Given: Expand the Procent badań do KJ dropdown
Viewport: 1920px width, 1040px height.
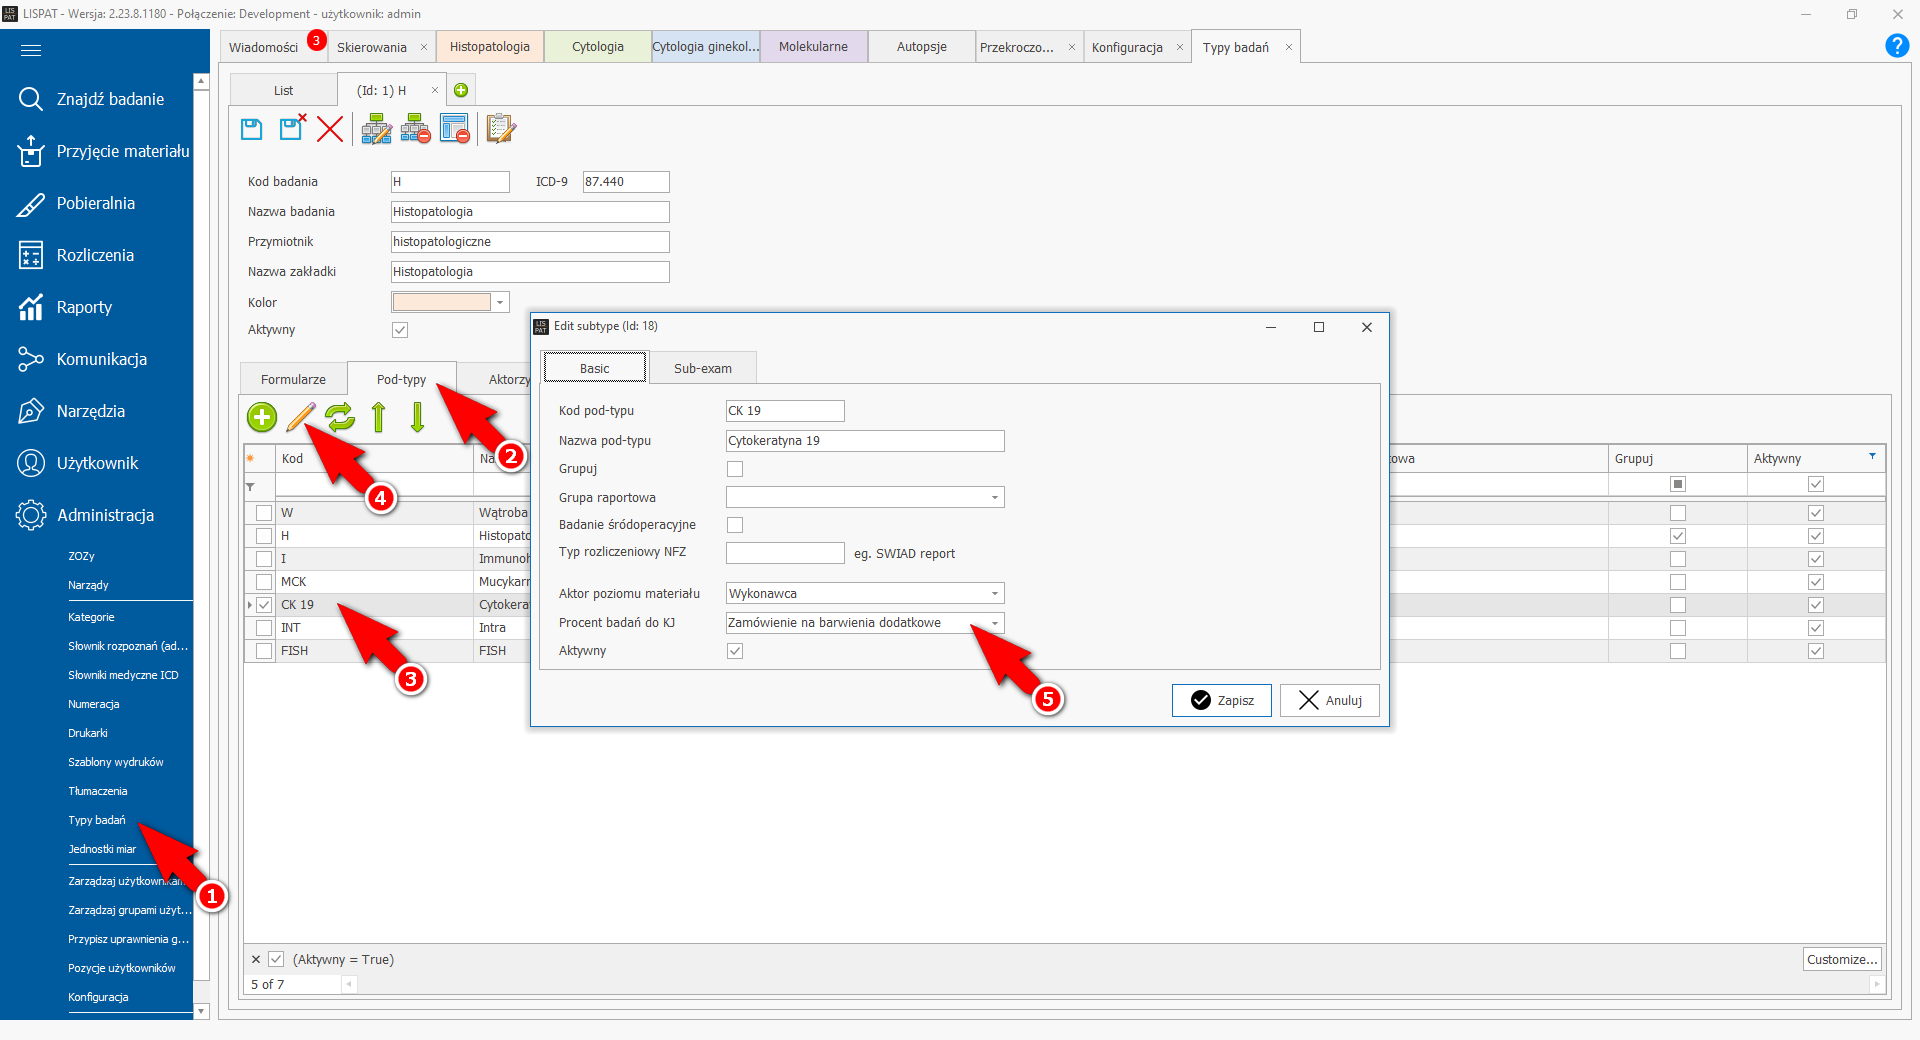Looking at the screenshot, I should (x=994, y=623).
